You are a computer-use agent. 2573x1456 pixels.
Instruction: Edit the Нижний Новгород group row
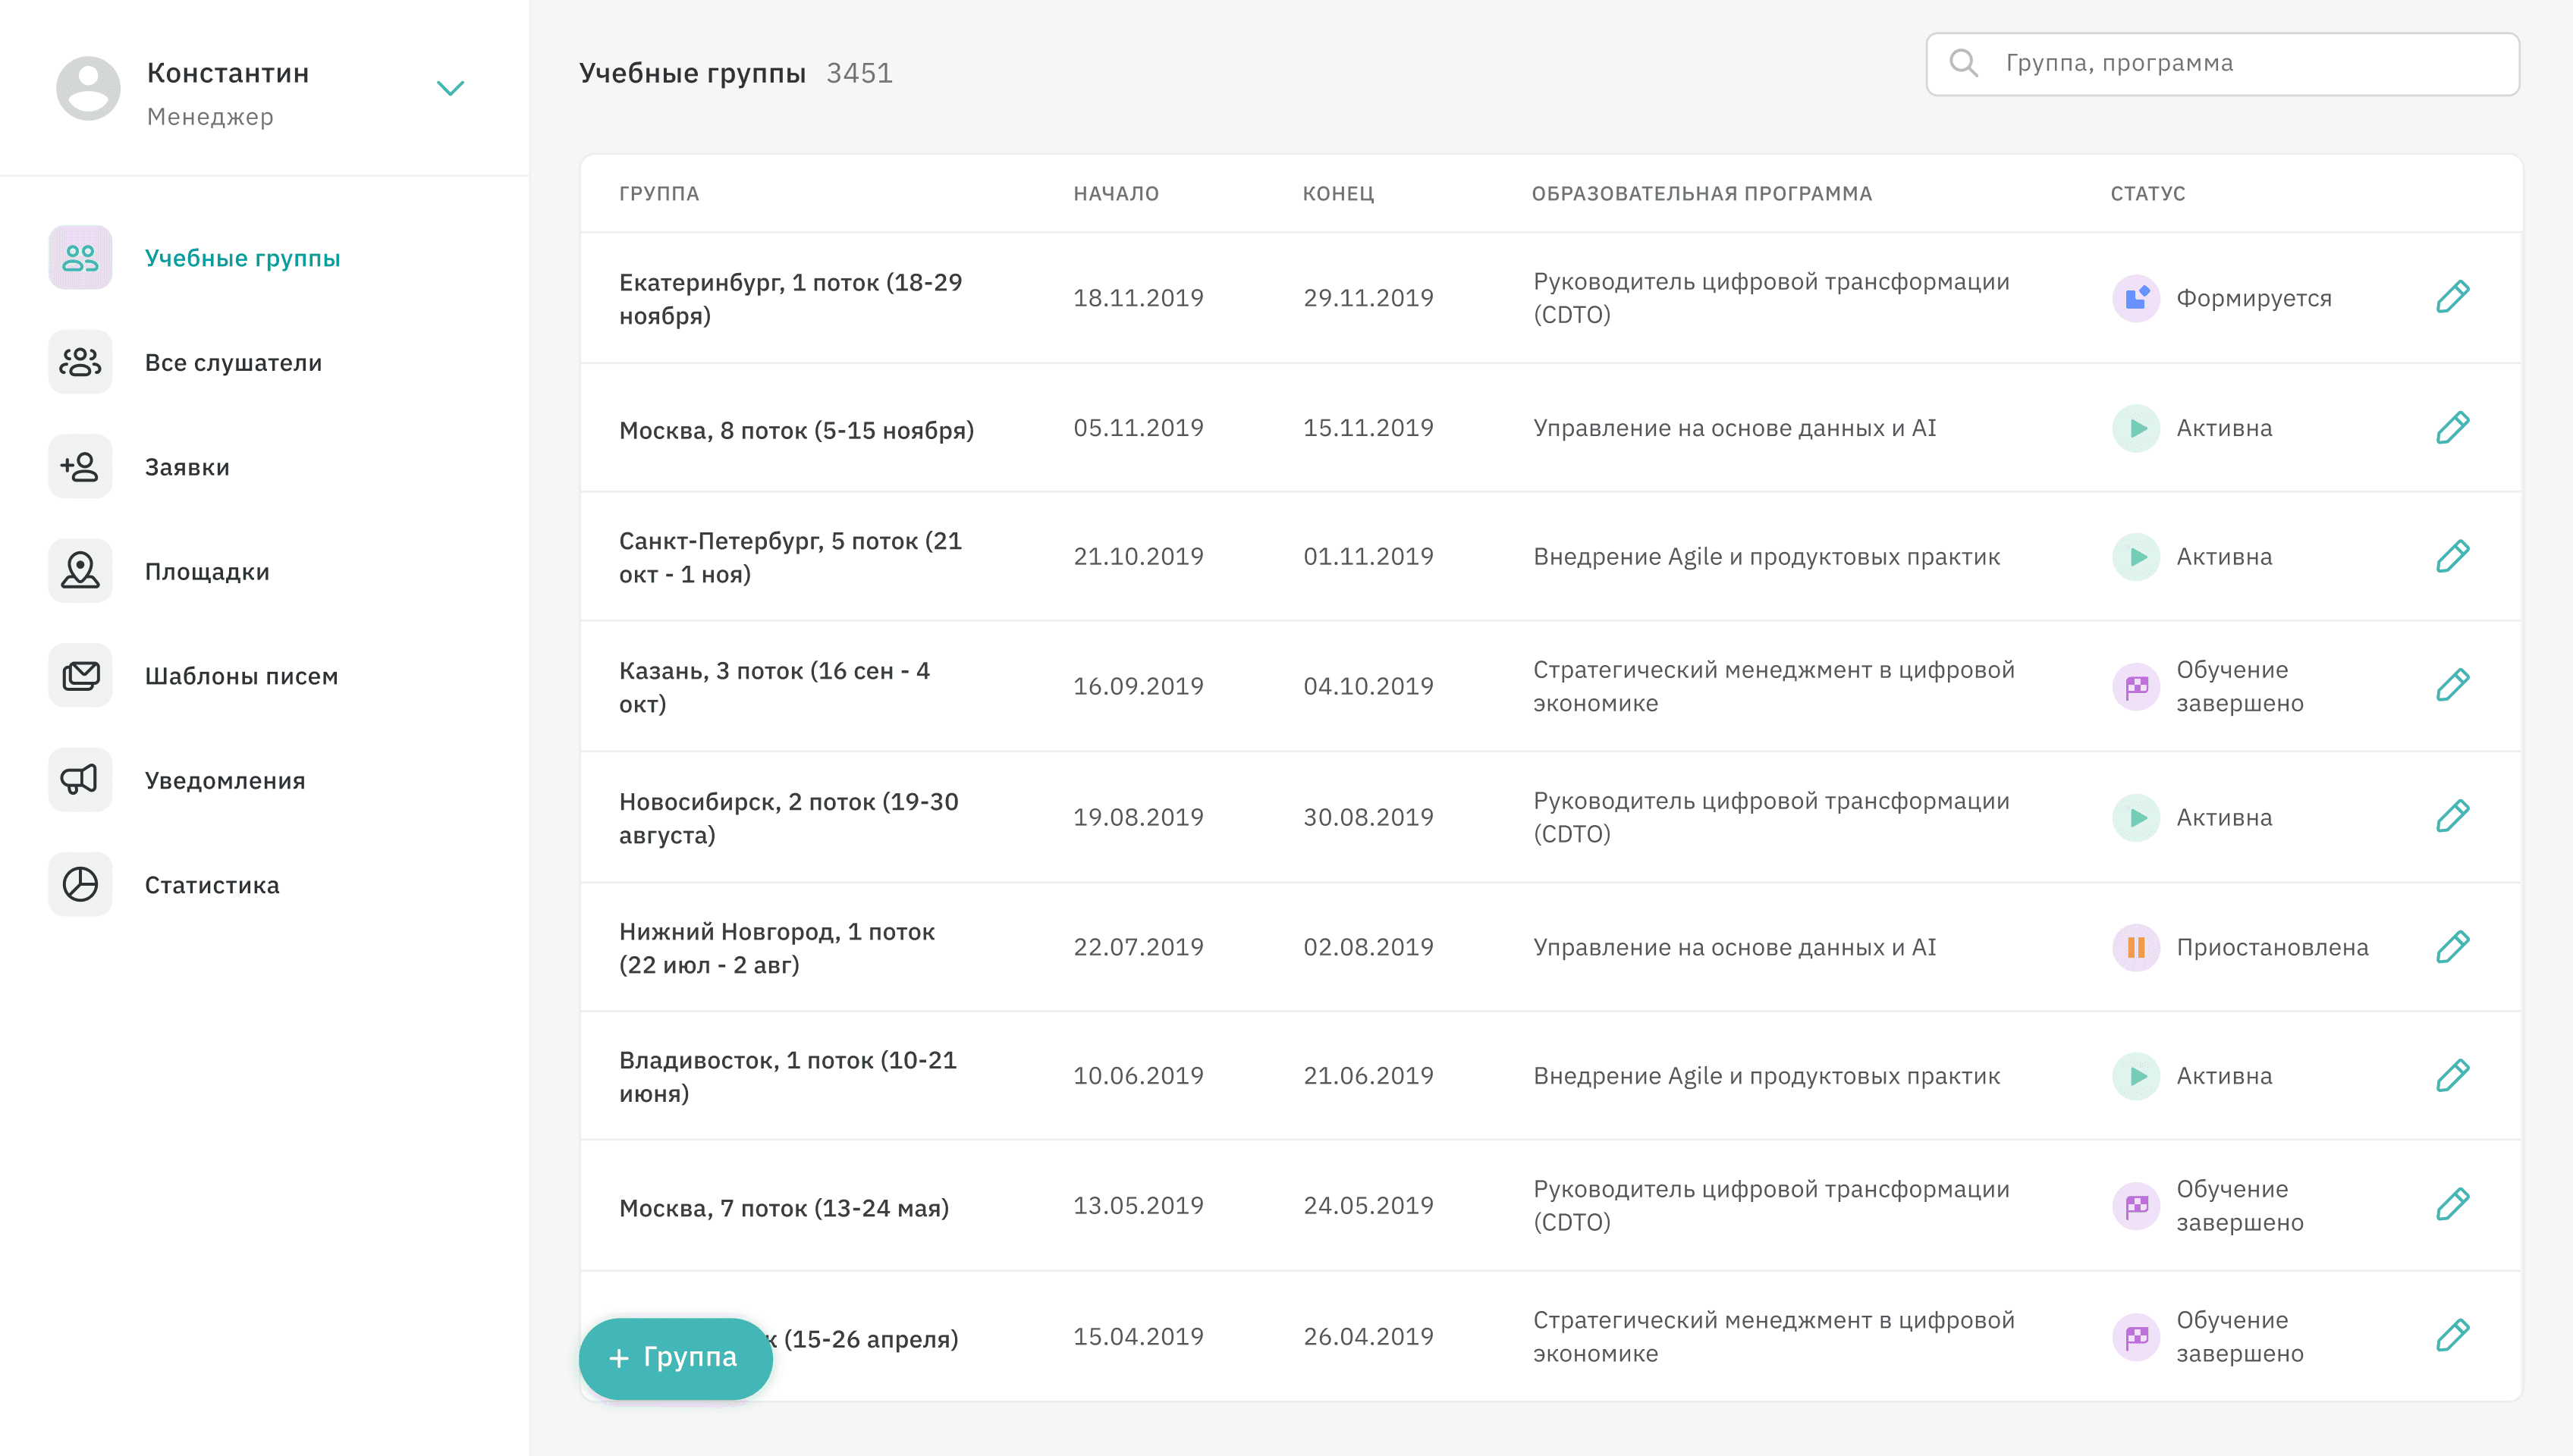(x=2452, y=947)
